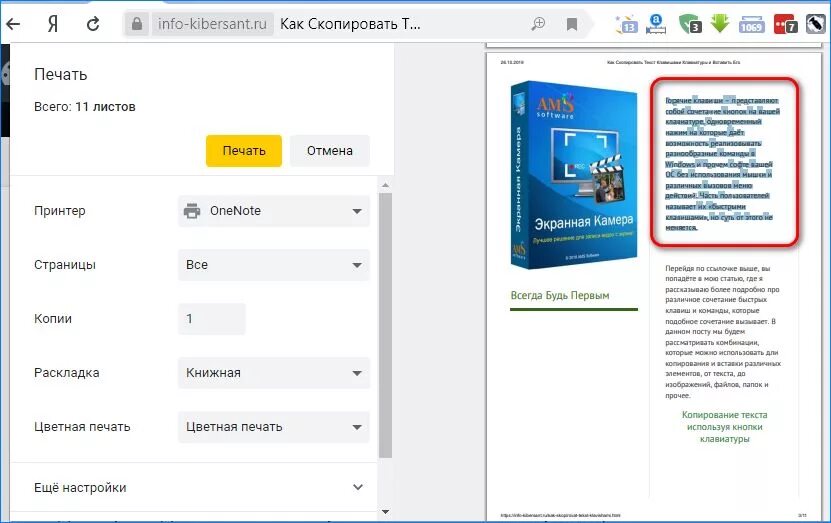Click the preview page header title text
This screenshot has height=523, width=831.
coord(673,63)
